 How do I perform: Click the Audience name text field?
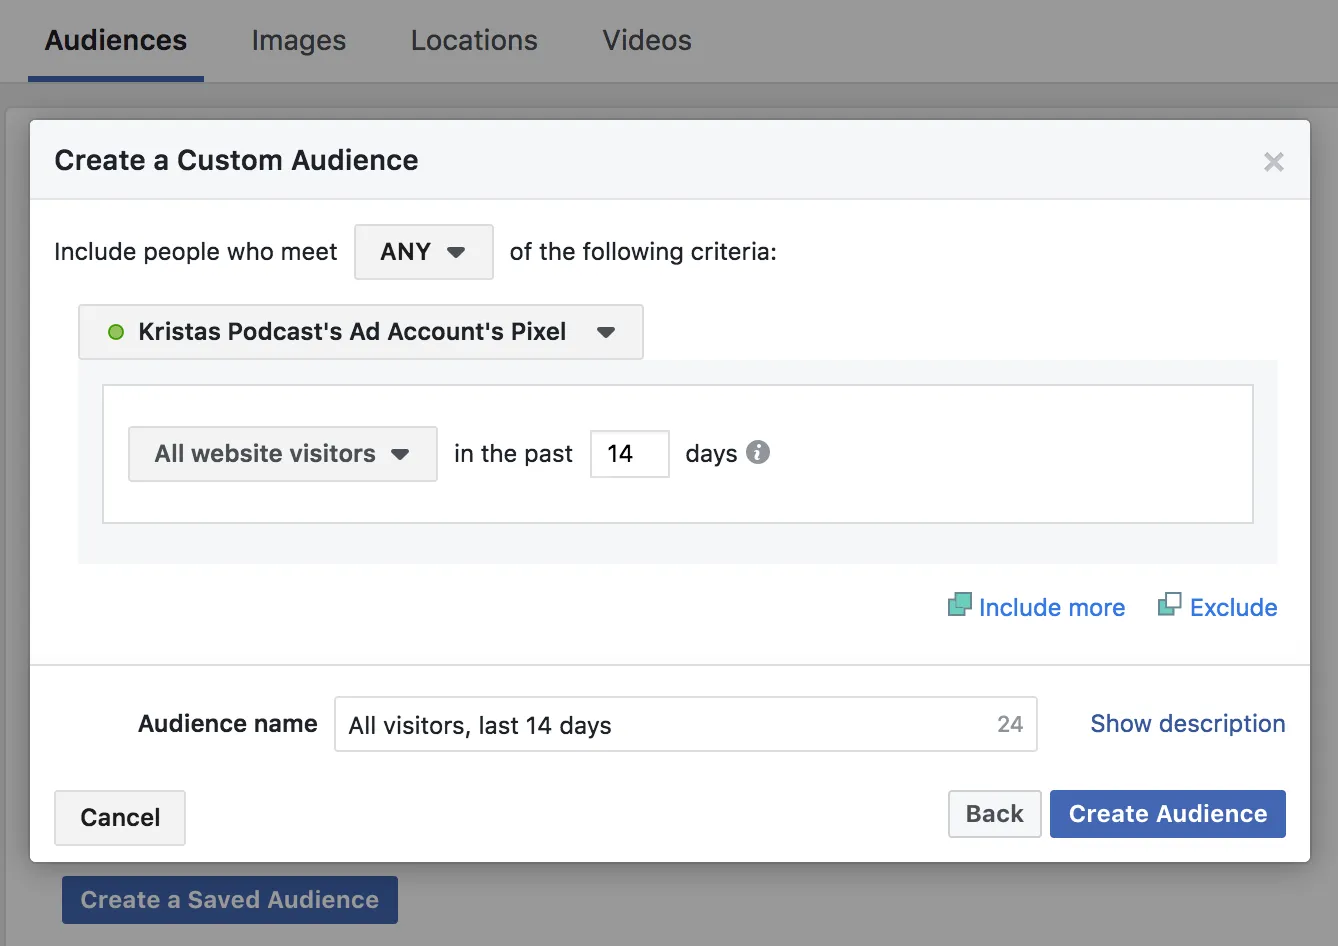coord(686,724)
